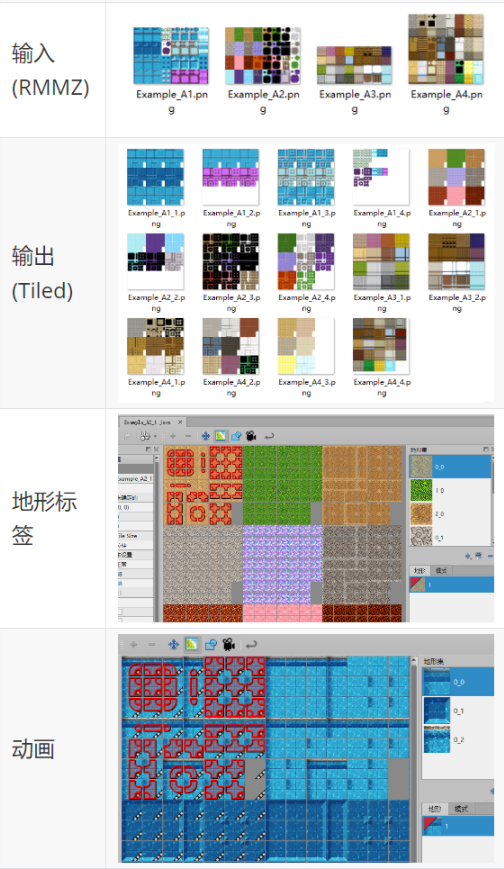Click the remove minus icon below terrain-label list

tap(490, 555)
